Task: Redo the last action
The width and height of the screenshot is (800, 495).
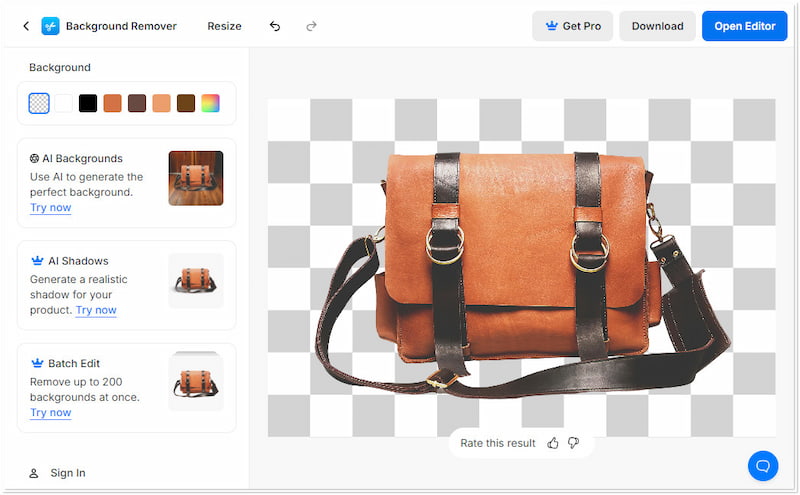Action: (311, 26)
